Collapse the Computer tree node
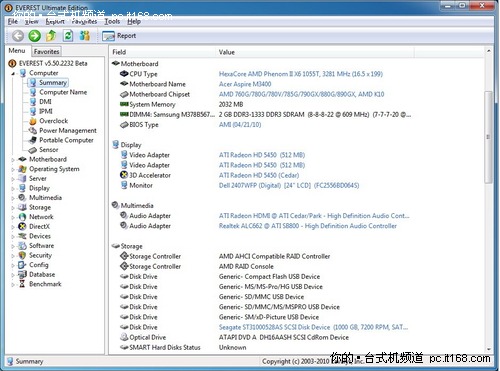The height and width of the screenshot is (371, 500). point(13,73)
